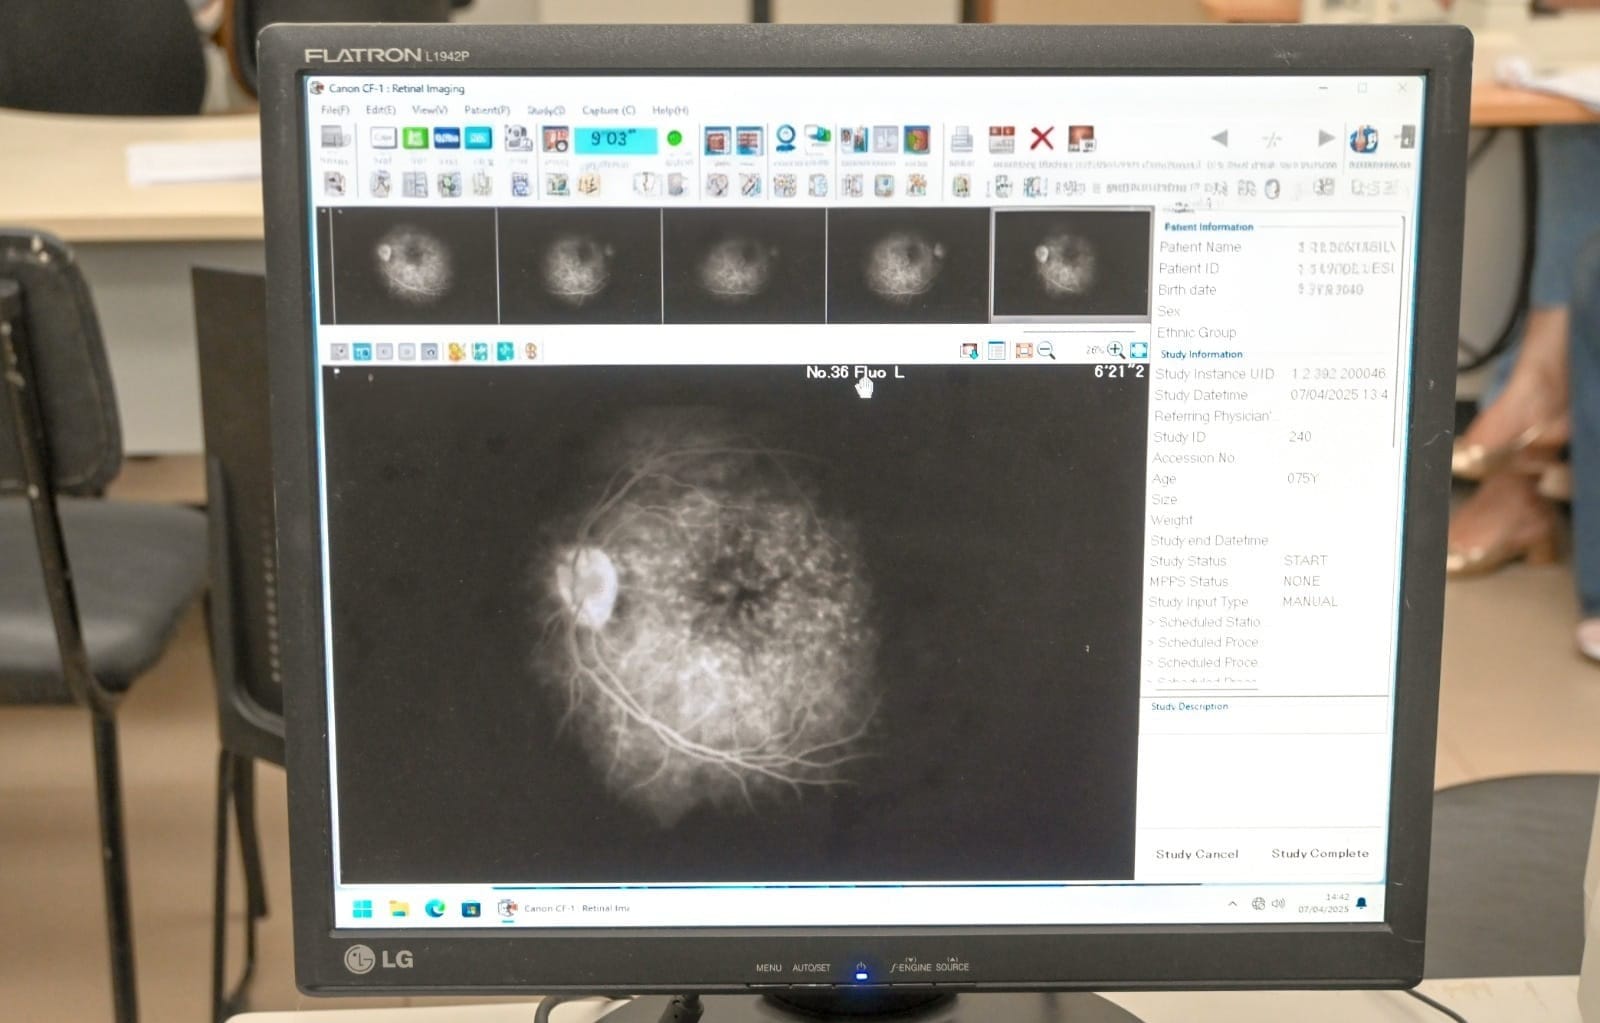Click the right arrow to view next image
Screen dimensions: 1600x1023
[x=1326, y=140]
